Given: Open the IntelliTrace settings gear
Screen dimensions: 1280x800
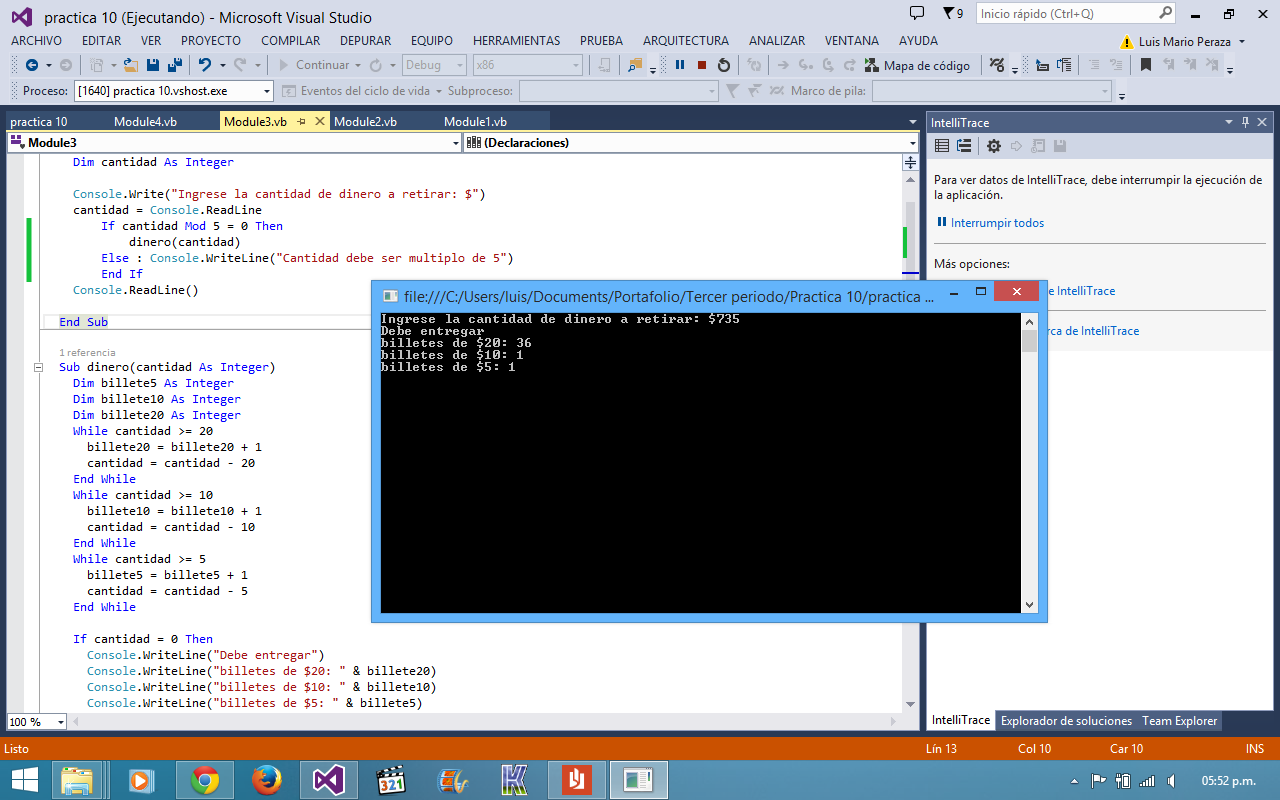Looking at the screenshot, I should (993, 146).
